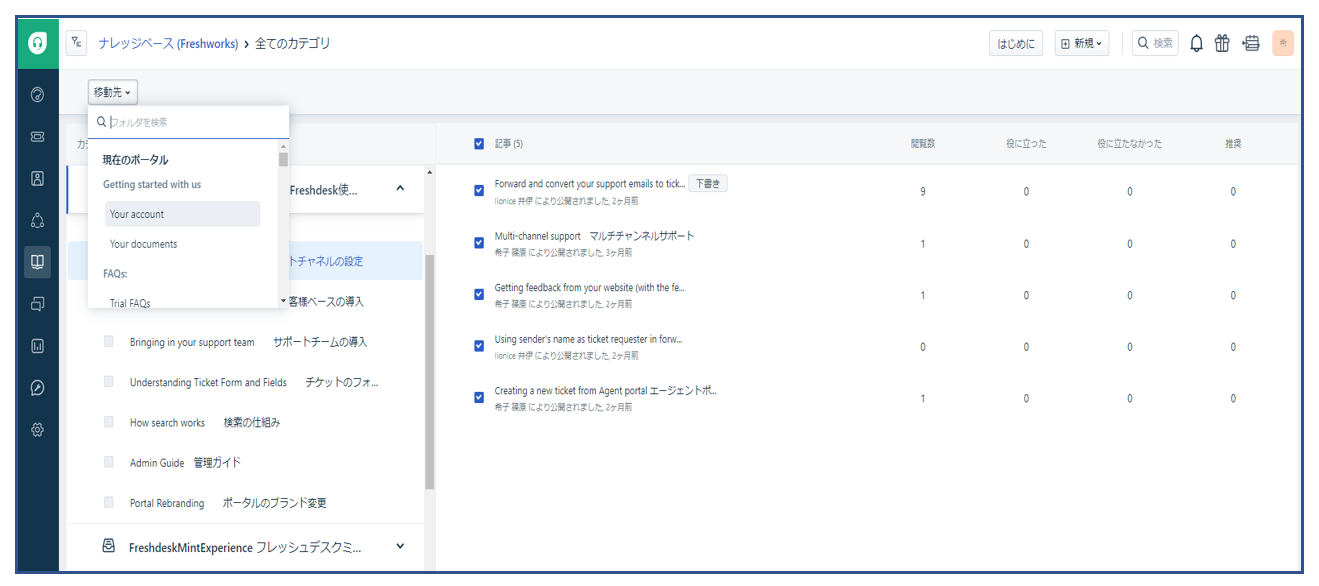Viewport: 1319px width, 586px height.
Task: Click the Freshdesk headset logo
Action: (38, 44)
